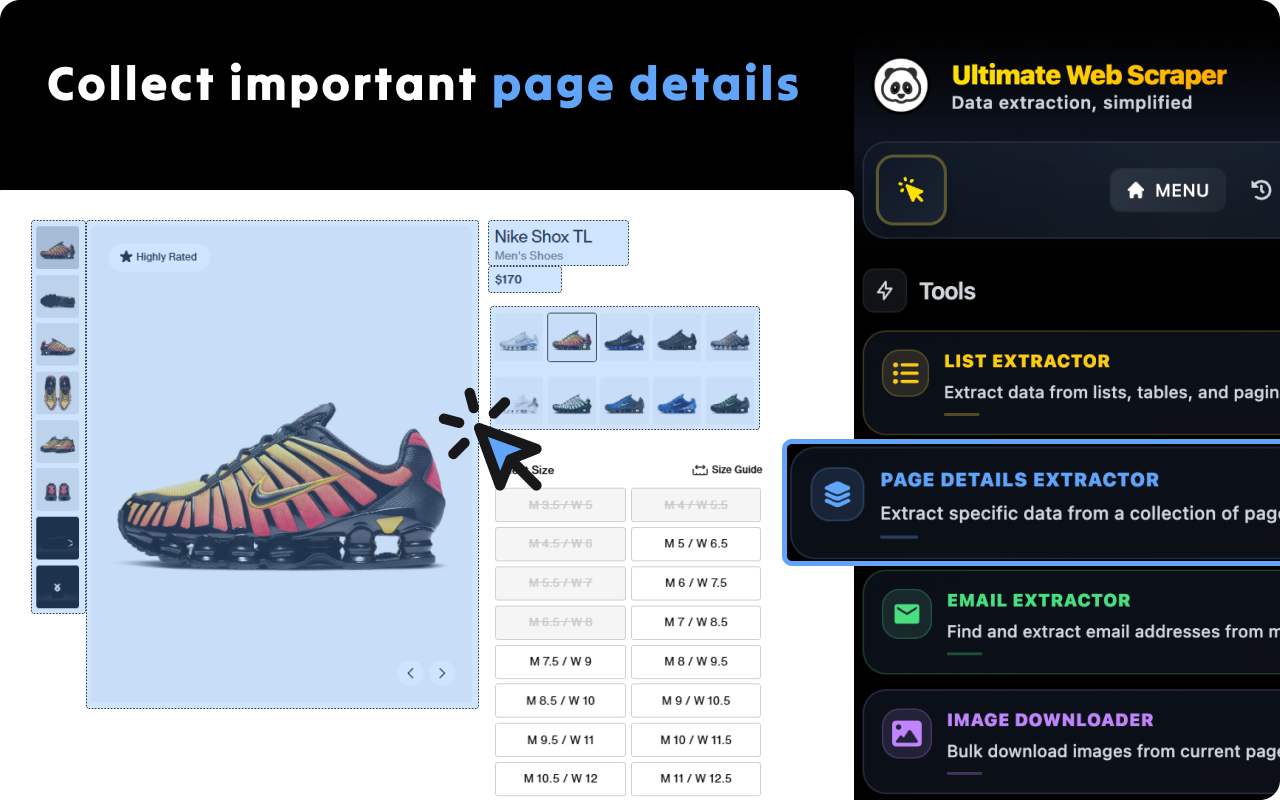Click the next image chevron arrow

click(442, 673)
